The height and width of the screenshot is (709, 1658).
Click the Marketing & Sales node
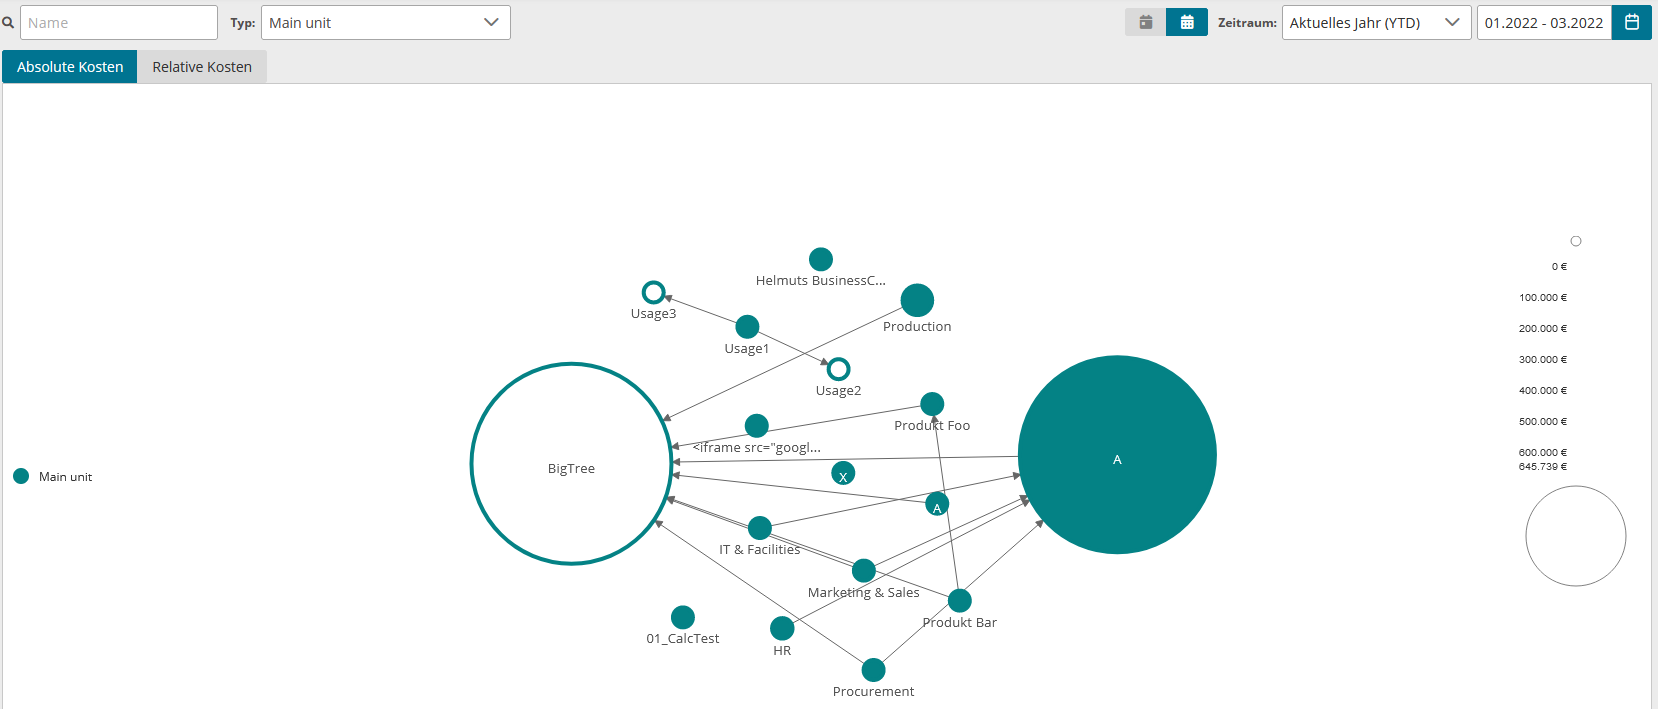pyautogui.click(x=864, y=571)
